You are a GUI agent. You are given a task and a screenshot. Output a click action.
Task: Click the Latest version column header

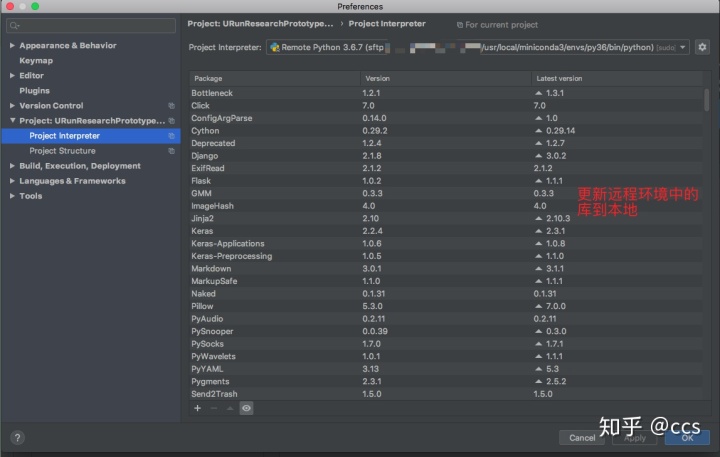[617, 79]
